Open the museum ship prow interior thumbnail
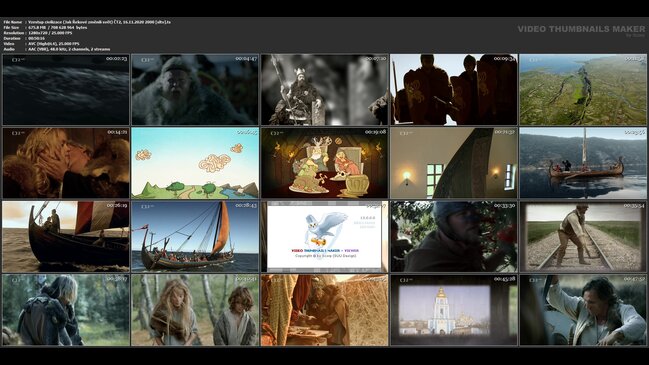649x365 pixels. 454,163
